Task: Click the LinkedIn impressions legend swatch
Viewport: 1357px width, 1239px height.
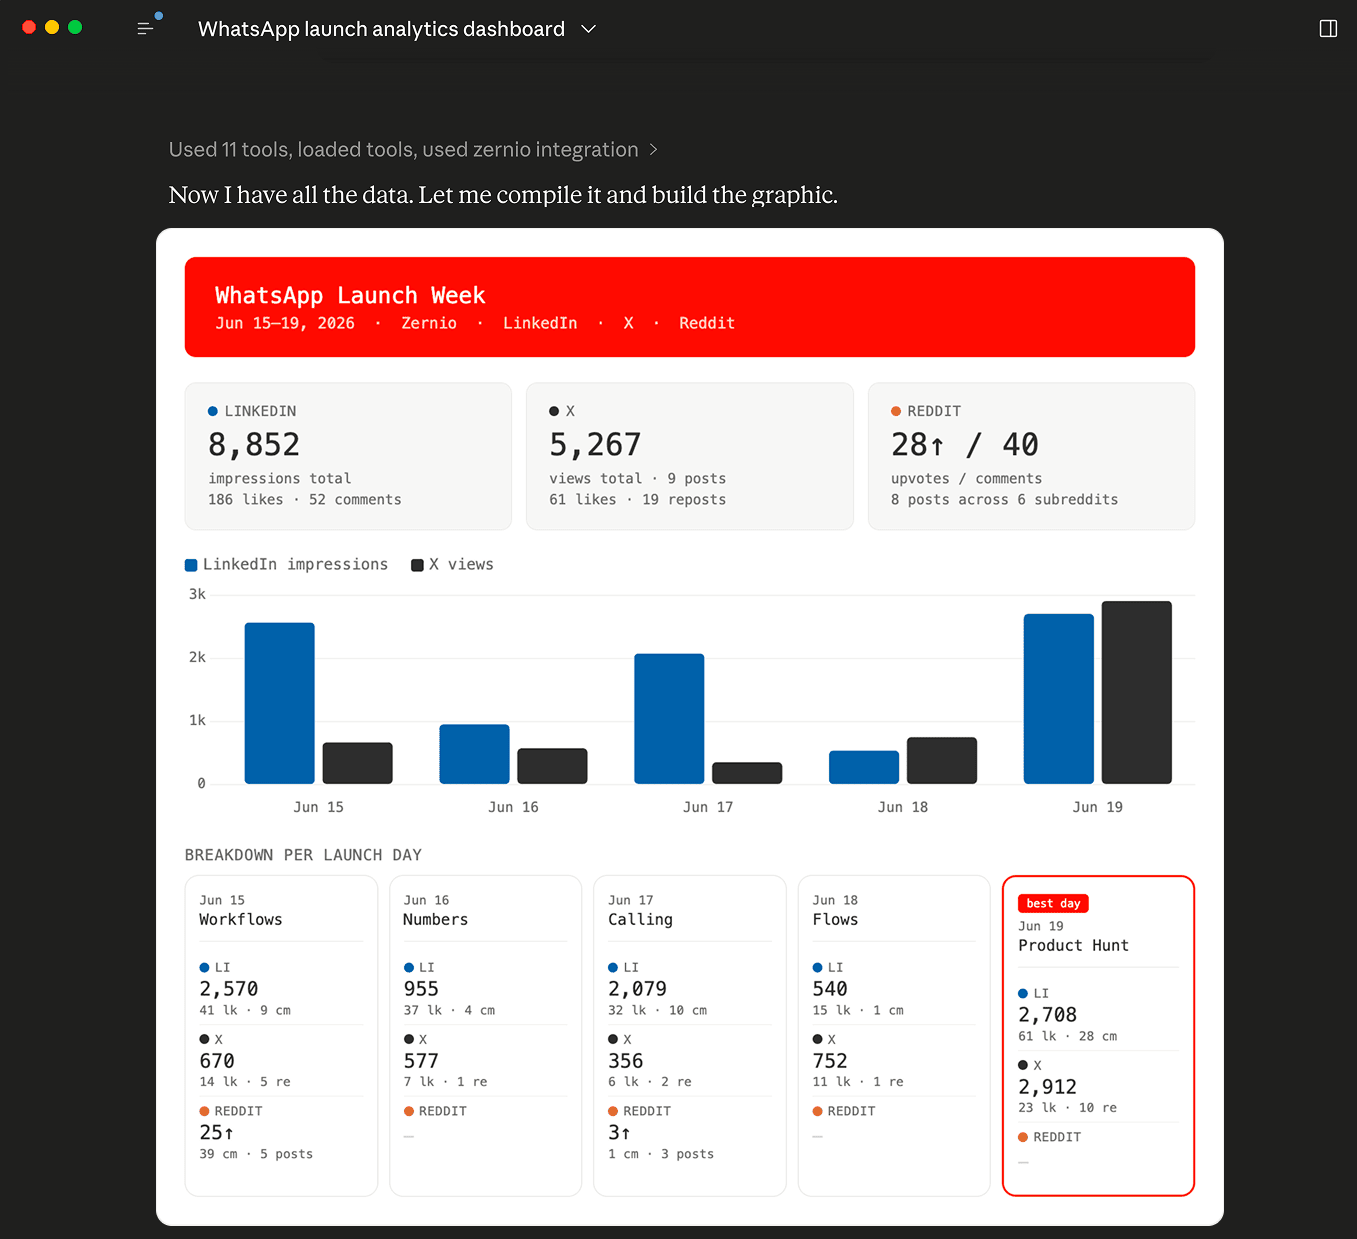Action: pos(191,565)
